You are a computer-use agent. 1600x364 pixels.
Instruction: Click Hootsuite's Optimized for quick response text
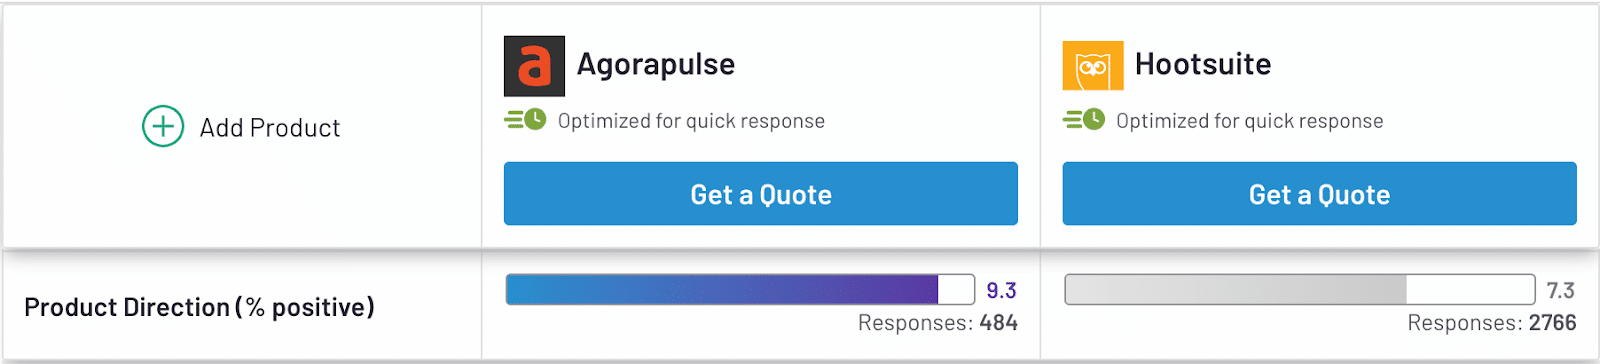pyautogui.click(x=1250, y=121)
